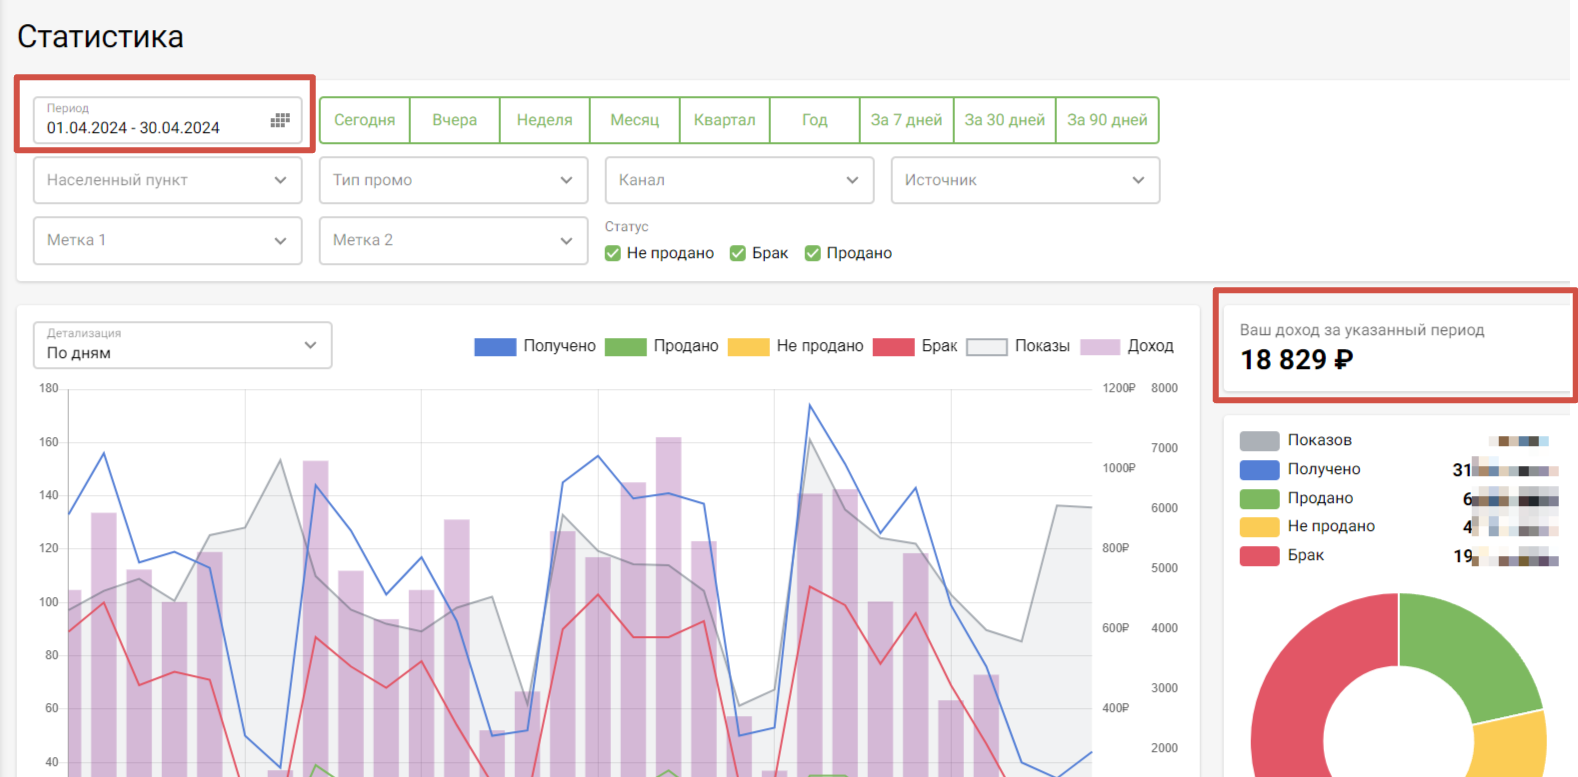
Task: Choose the За 90 дней period
Action: pos(1107,120)
